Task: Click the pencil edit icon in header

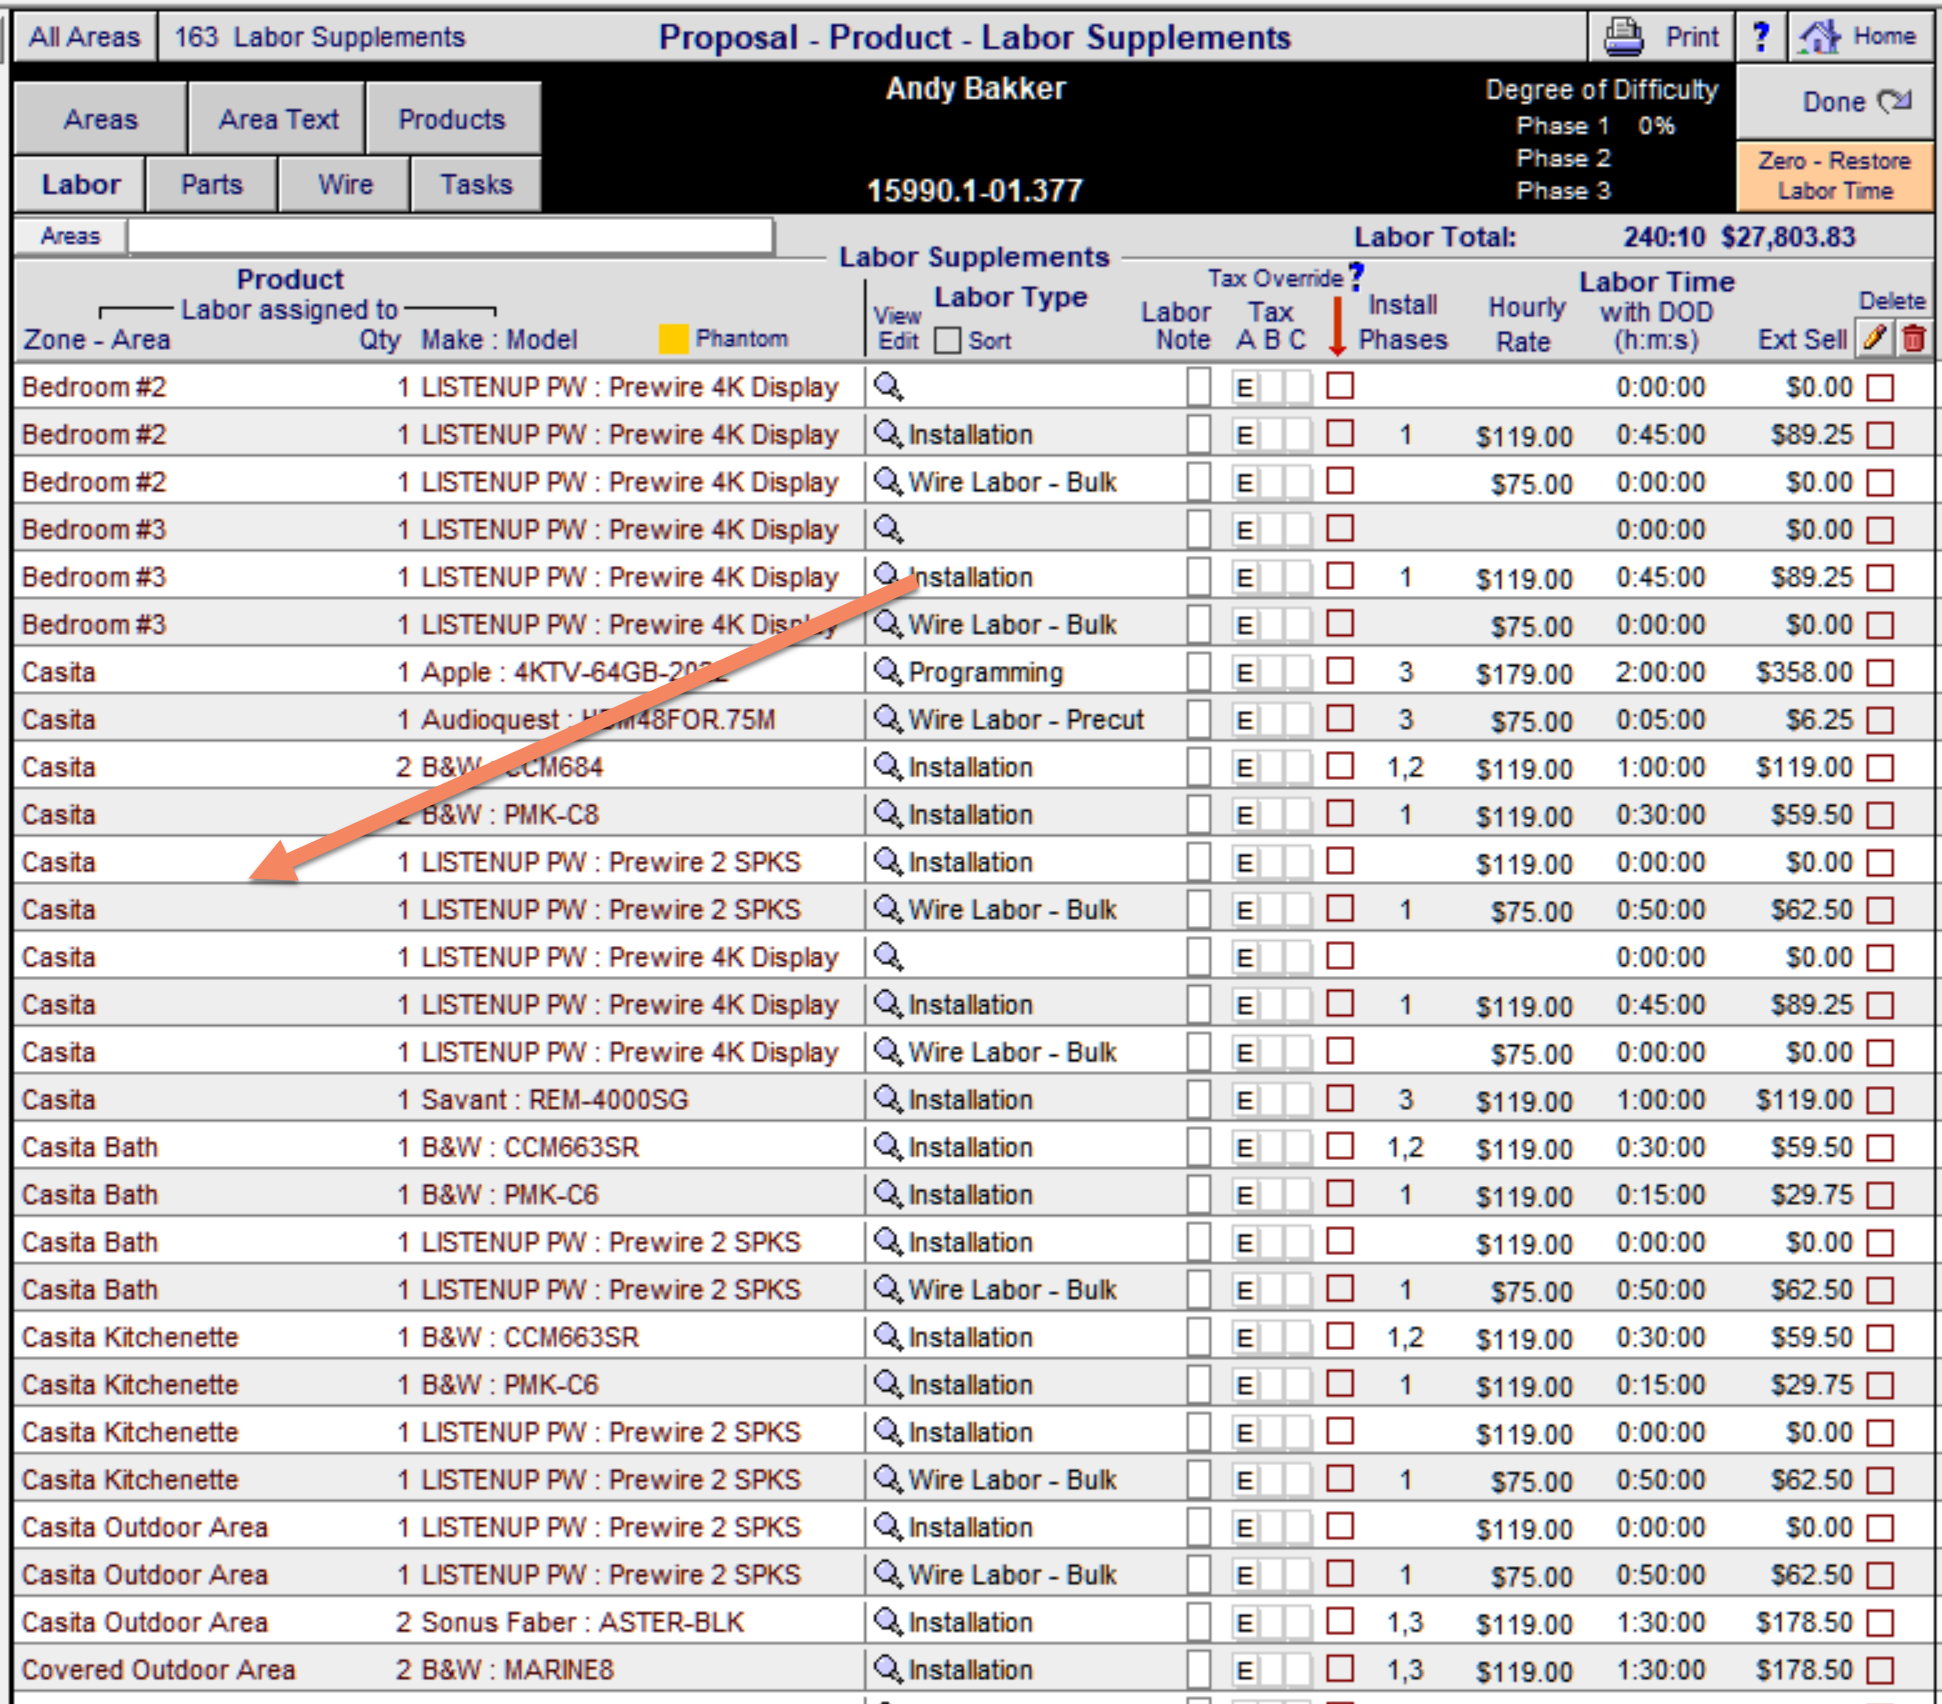Action: point(1874,338)
